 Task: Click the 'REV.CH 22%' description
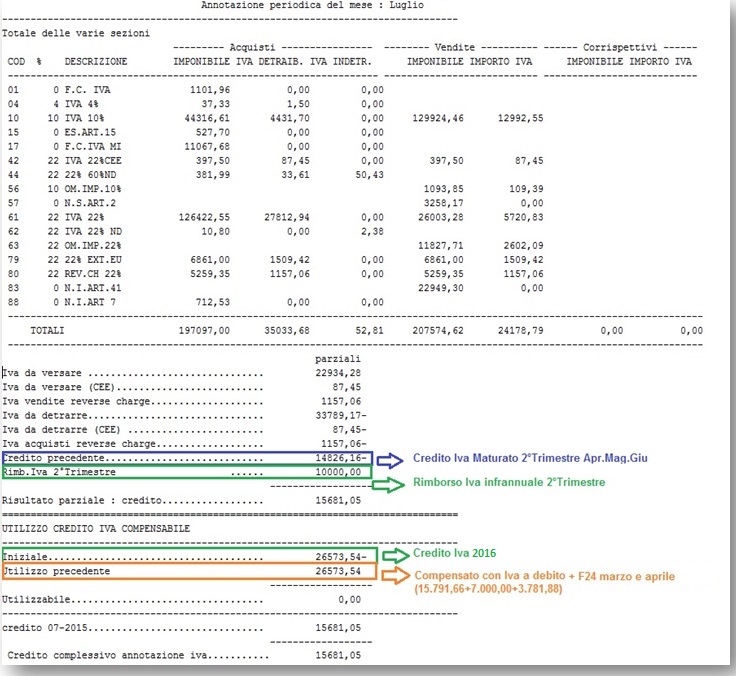coord(93,274)
